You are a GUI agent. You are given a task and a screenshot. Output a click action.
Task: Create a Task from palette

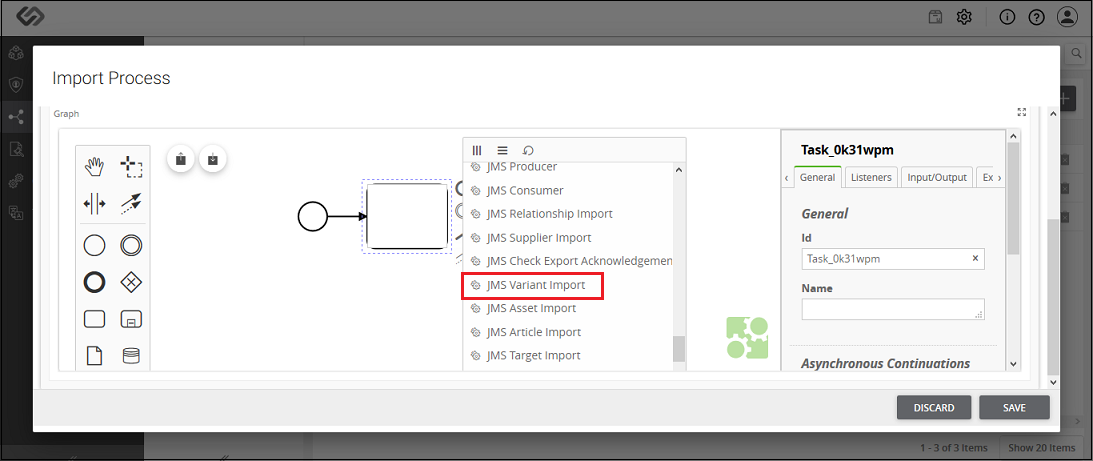pos(94,319)
